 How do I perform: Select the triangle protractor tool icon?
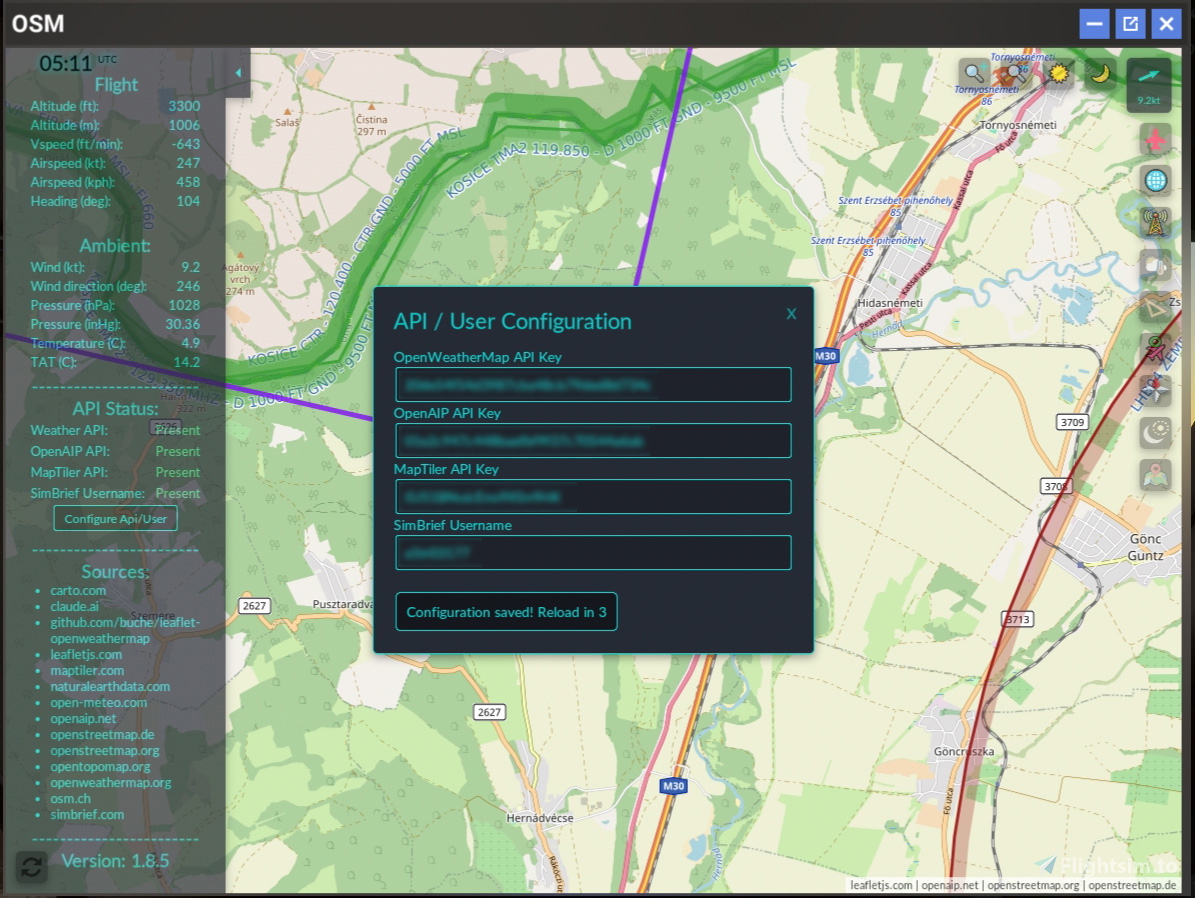click(1154, 306)
